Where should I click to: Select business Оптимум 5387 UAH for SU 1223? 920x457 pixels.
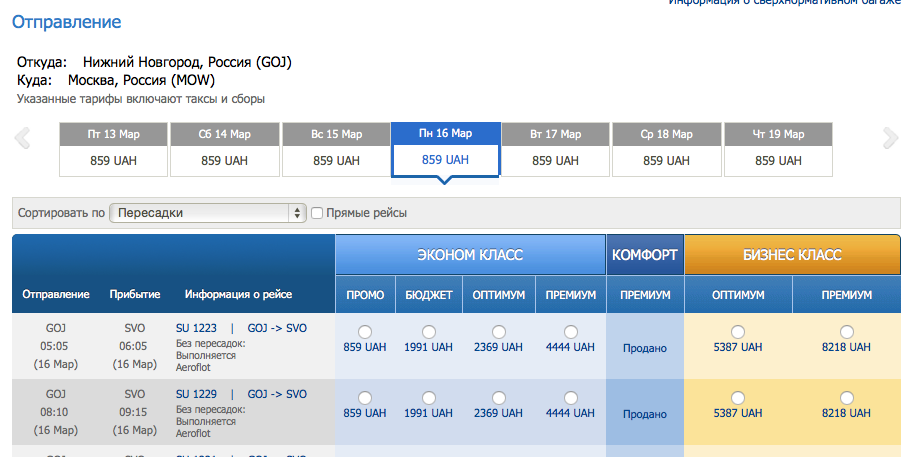[738, 332]
